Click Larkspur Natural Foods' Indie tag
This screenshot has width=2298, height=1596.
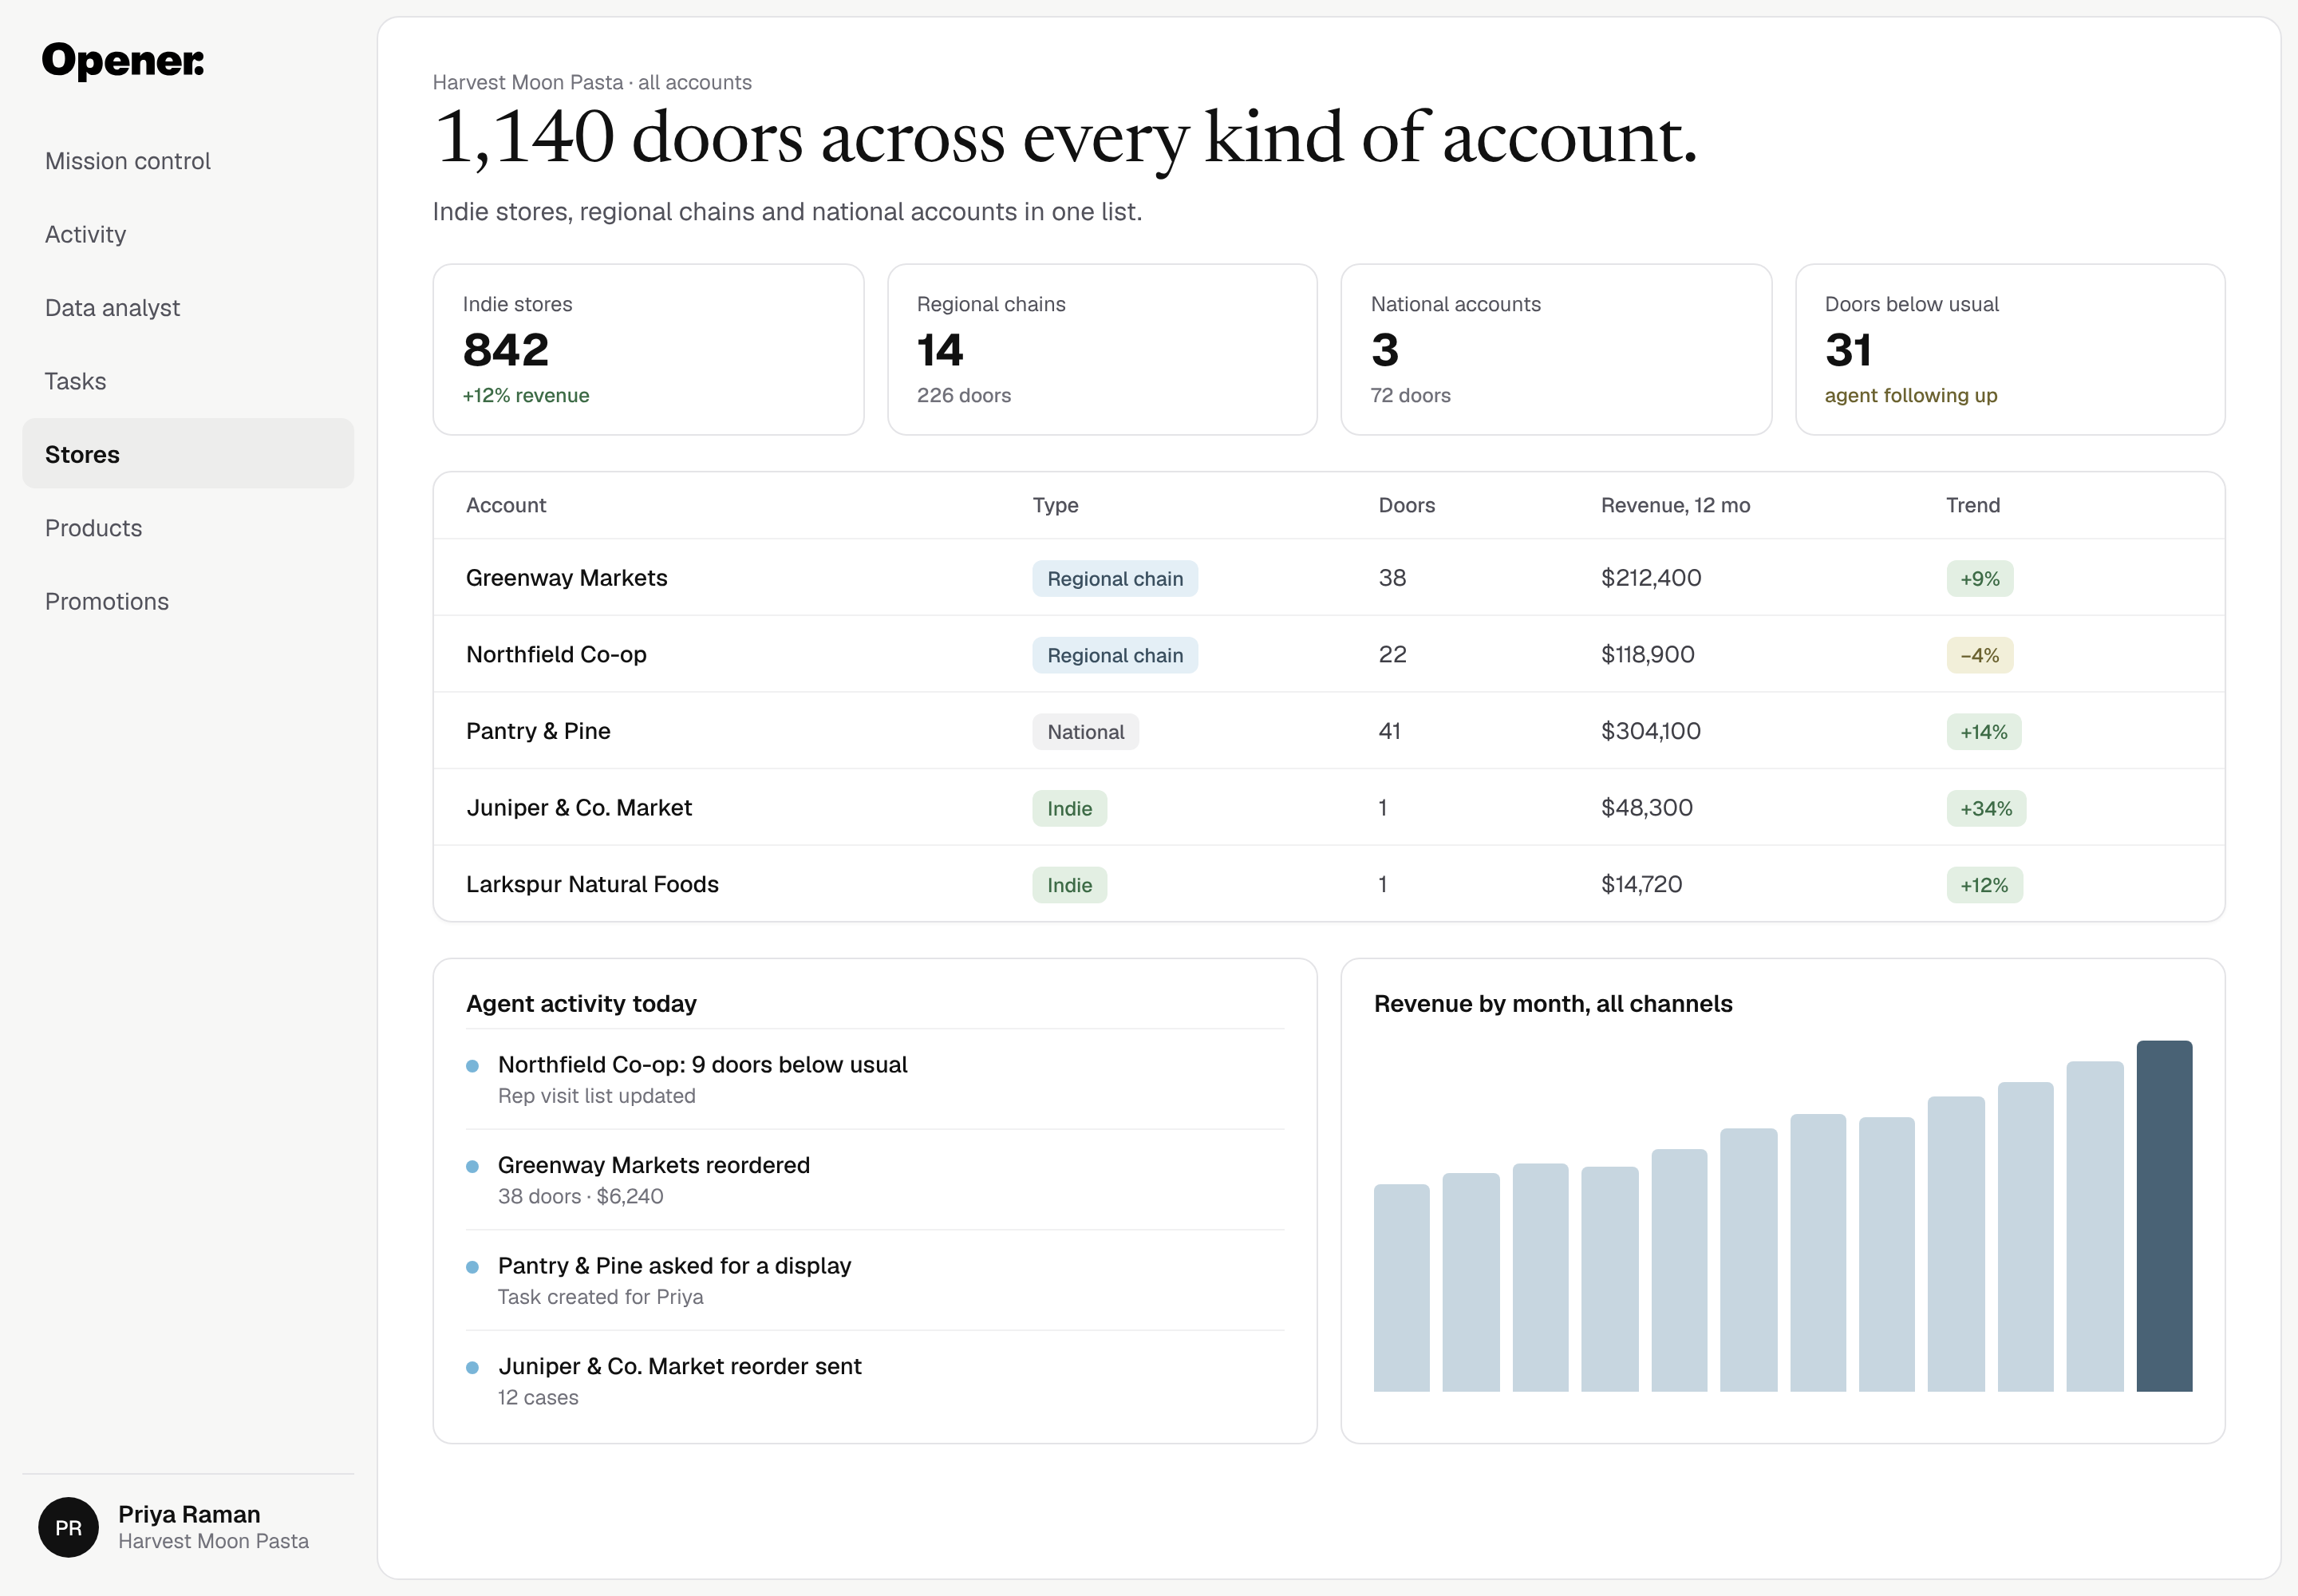coord(1069,885)
